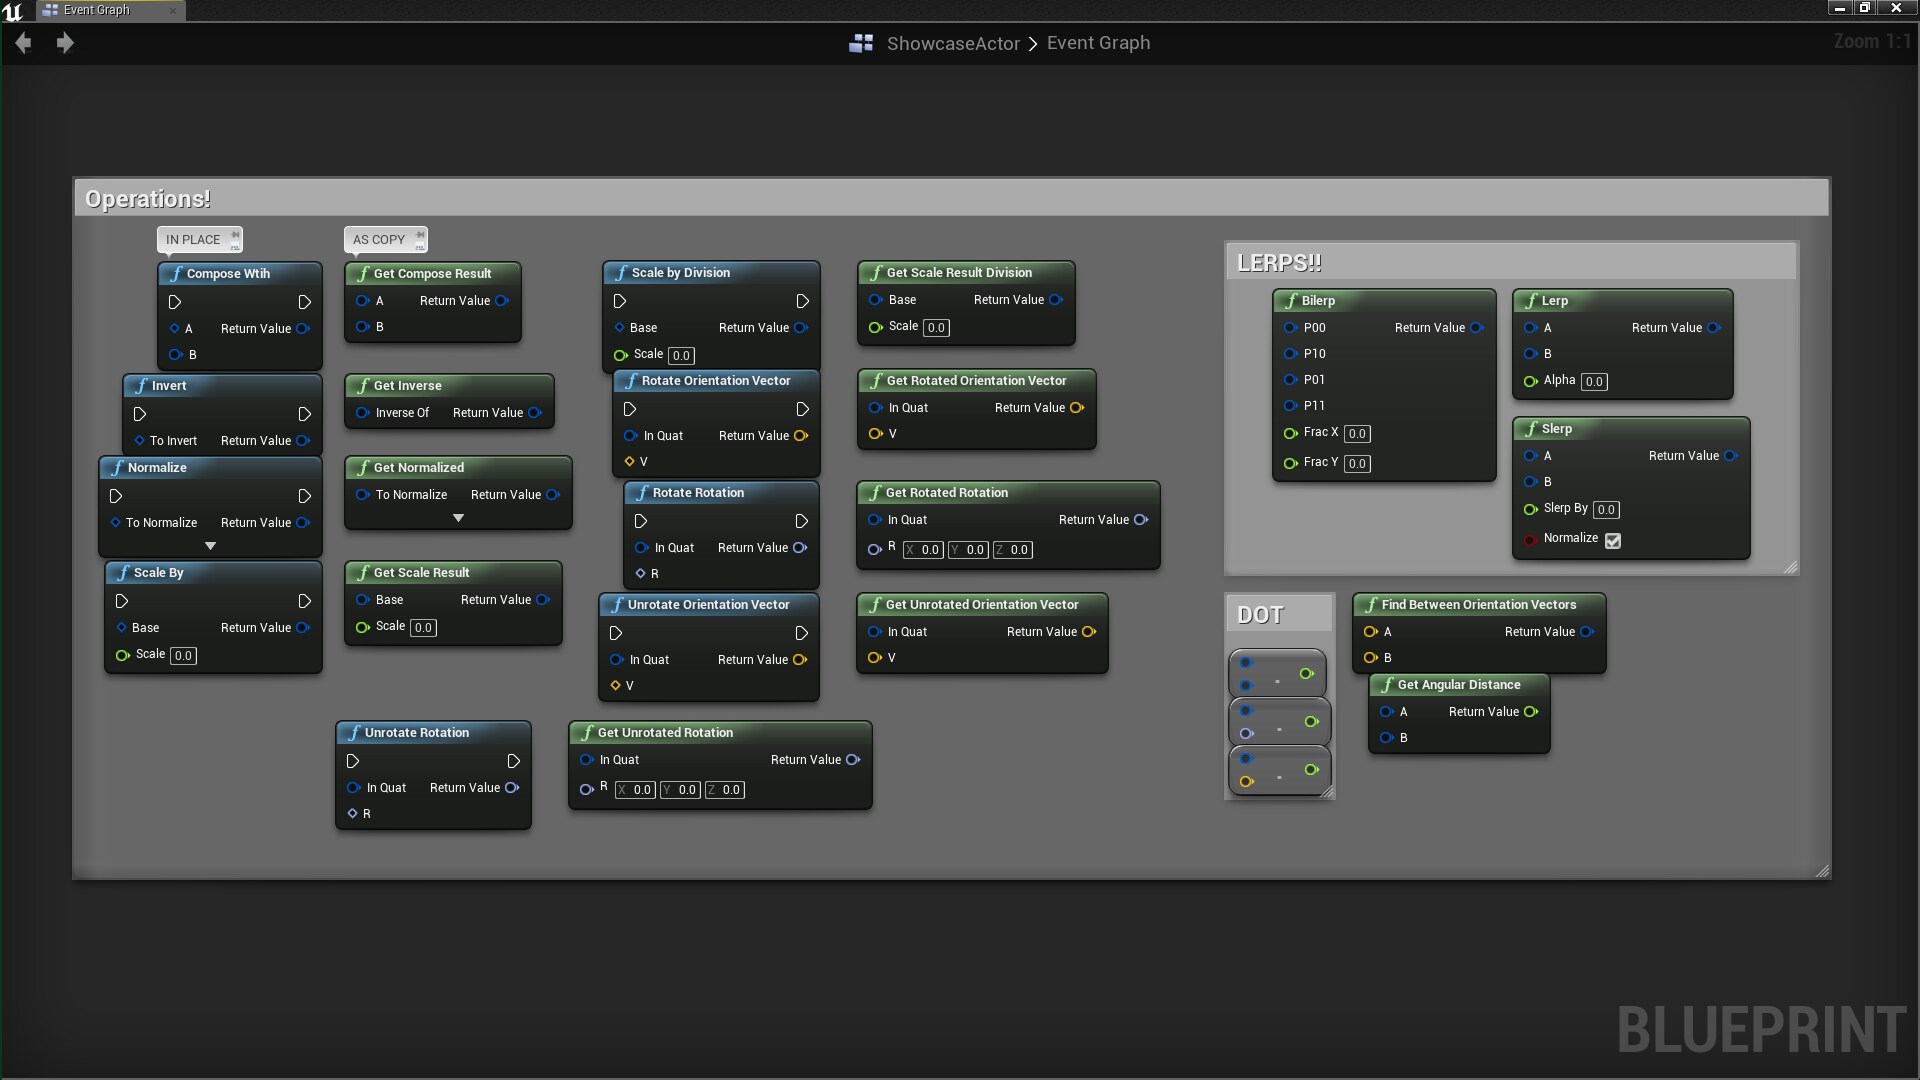Select the Event Graph tab
The height and width of the screenshot is (1080, 1920).
point(95,10)
